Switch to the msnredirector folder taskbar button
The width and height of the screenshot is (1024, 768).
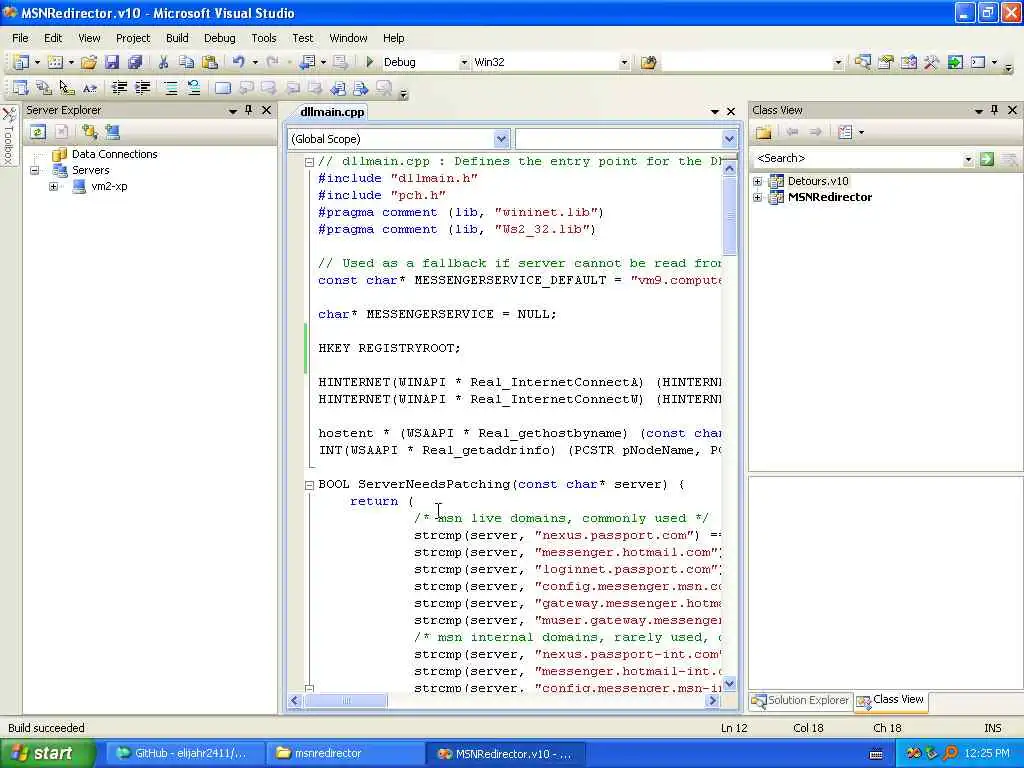tap(345, 754)
